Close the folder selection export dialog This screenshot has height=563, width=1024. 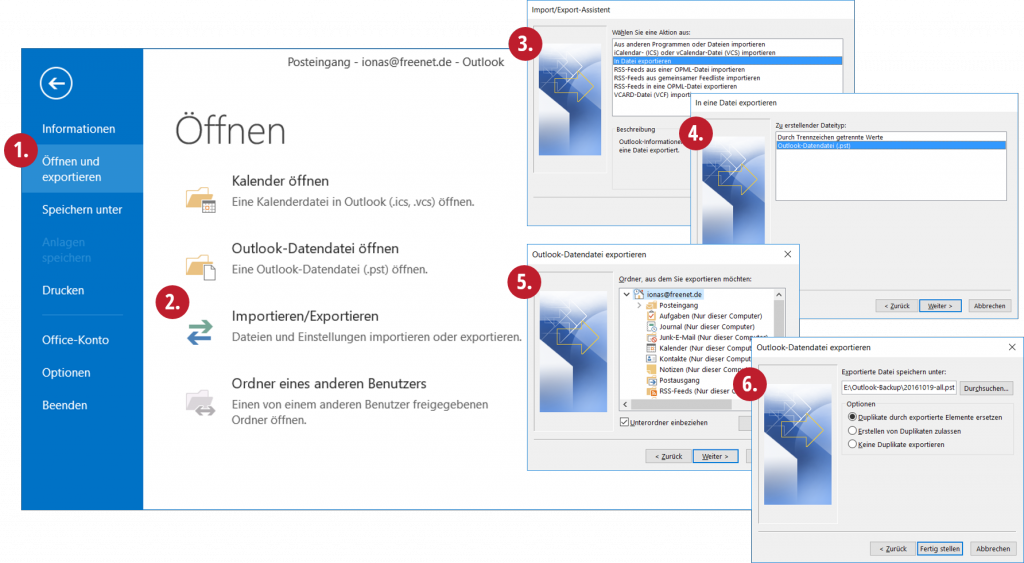(x=787, y=254)
